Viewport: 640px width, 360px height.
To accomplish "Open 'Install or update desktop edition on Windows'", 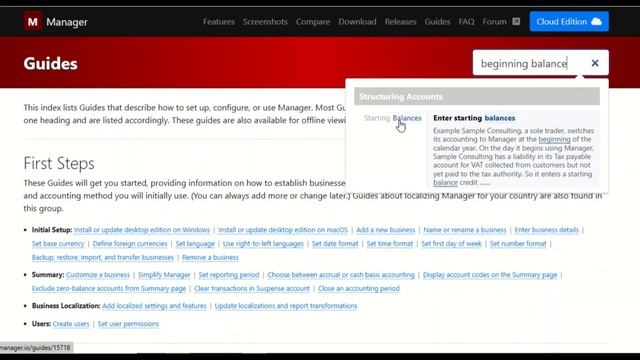I will point(142,230).
